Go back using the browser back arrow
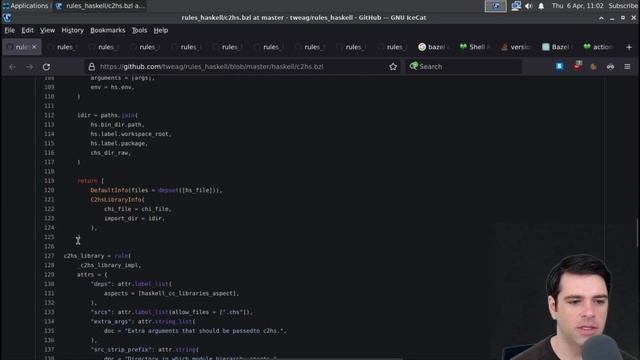The width and height of the screenshot is (640, 360). (12, 67)
